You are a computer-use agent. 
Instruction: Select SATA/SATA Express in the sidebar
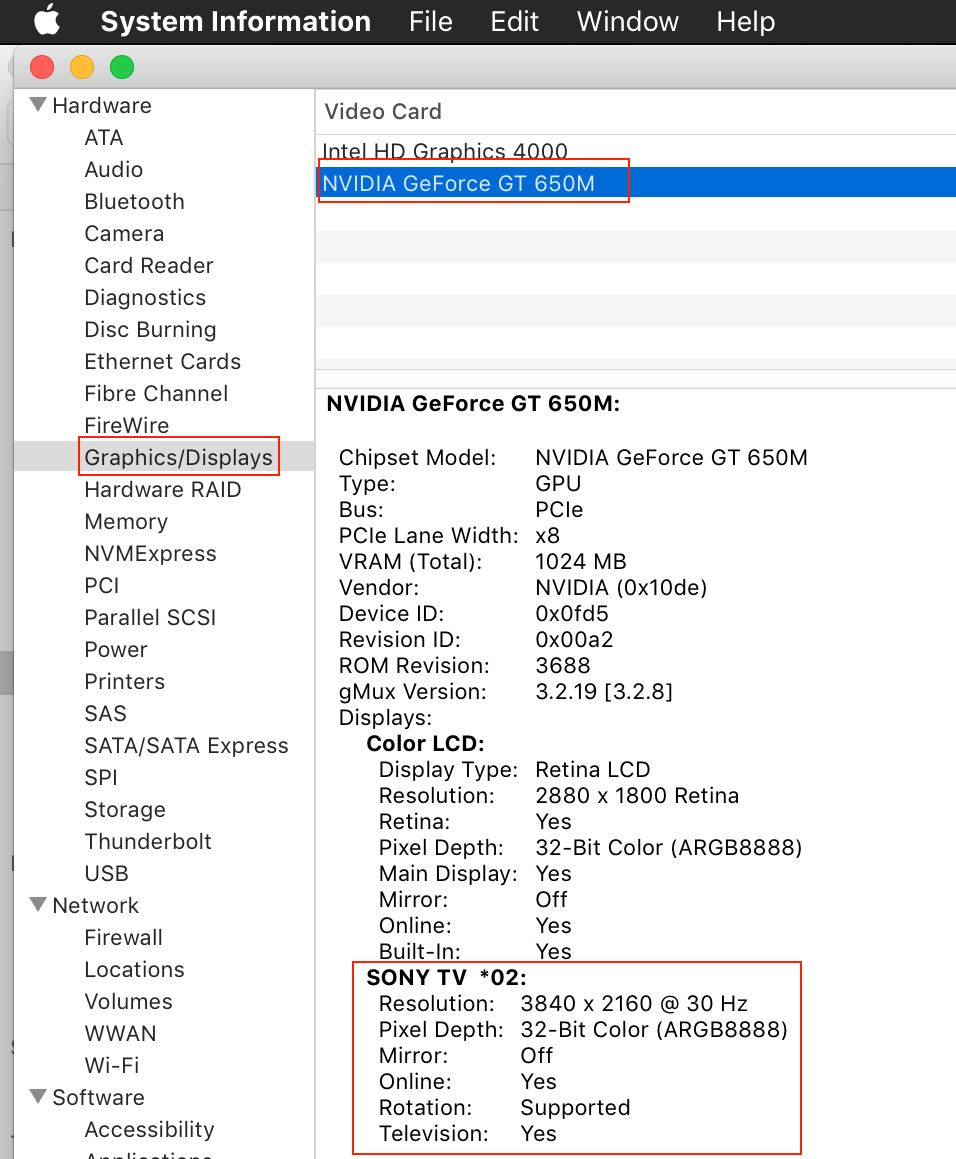point(186,745)
